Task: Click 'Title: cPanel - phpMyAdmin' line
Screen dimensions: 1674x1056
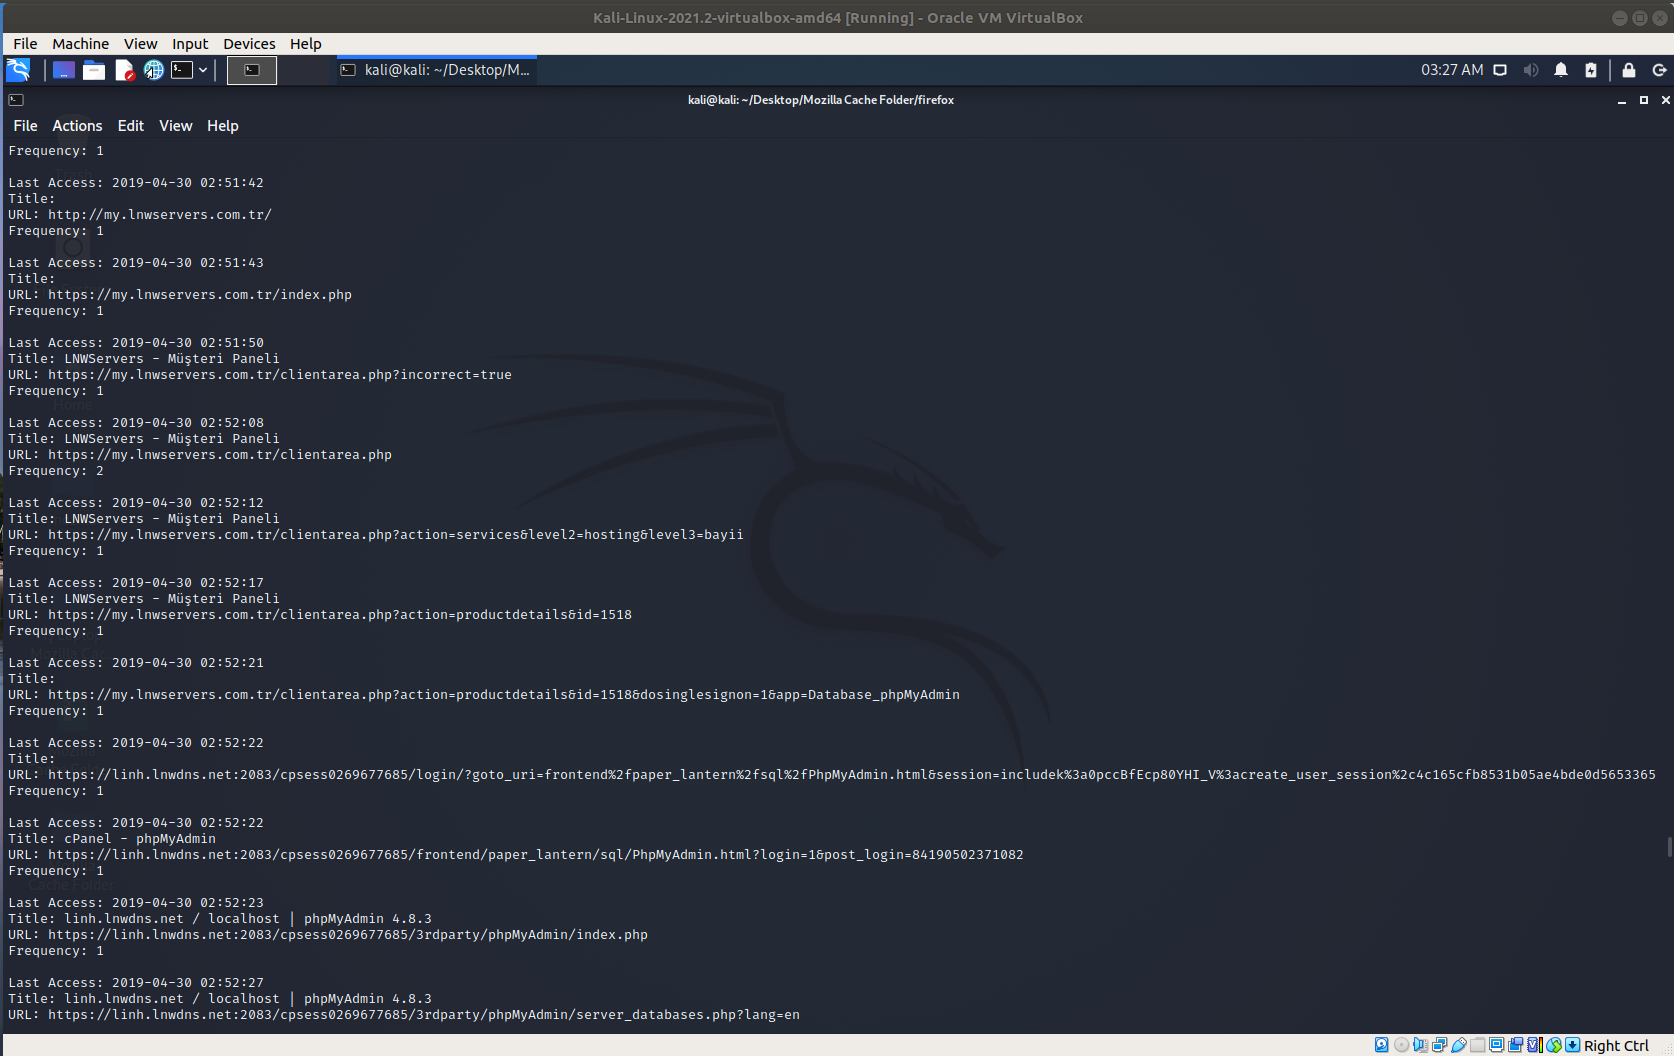Action: [x=112, y=839]
